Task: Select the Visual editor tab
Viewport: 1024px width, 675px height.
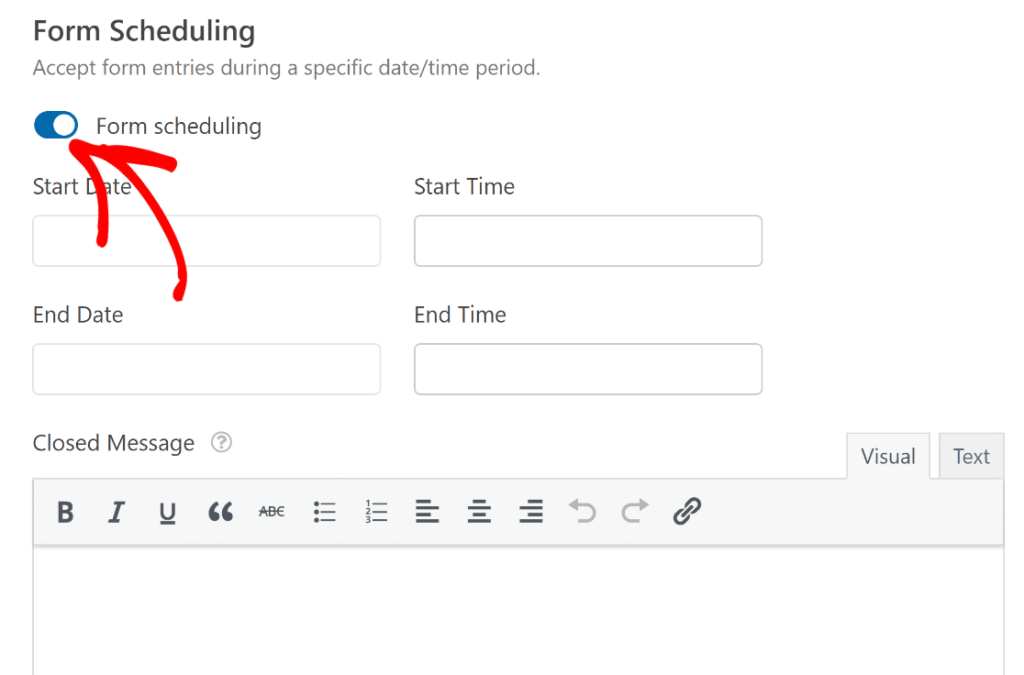Action: [888, 456]
